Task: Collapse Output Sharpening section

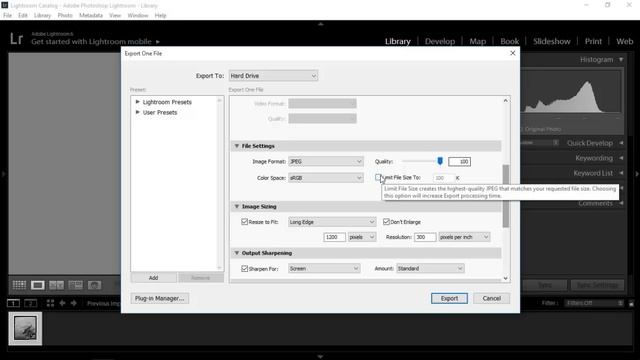Action: tap(236, 253)
